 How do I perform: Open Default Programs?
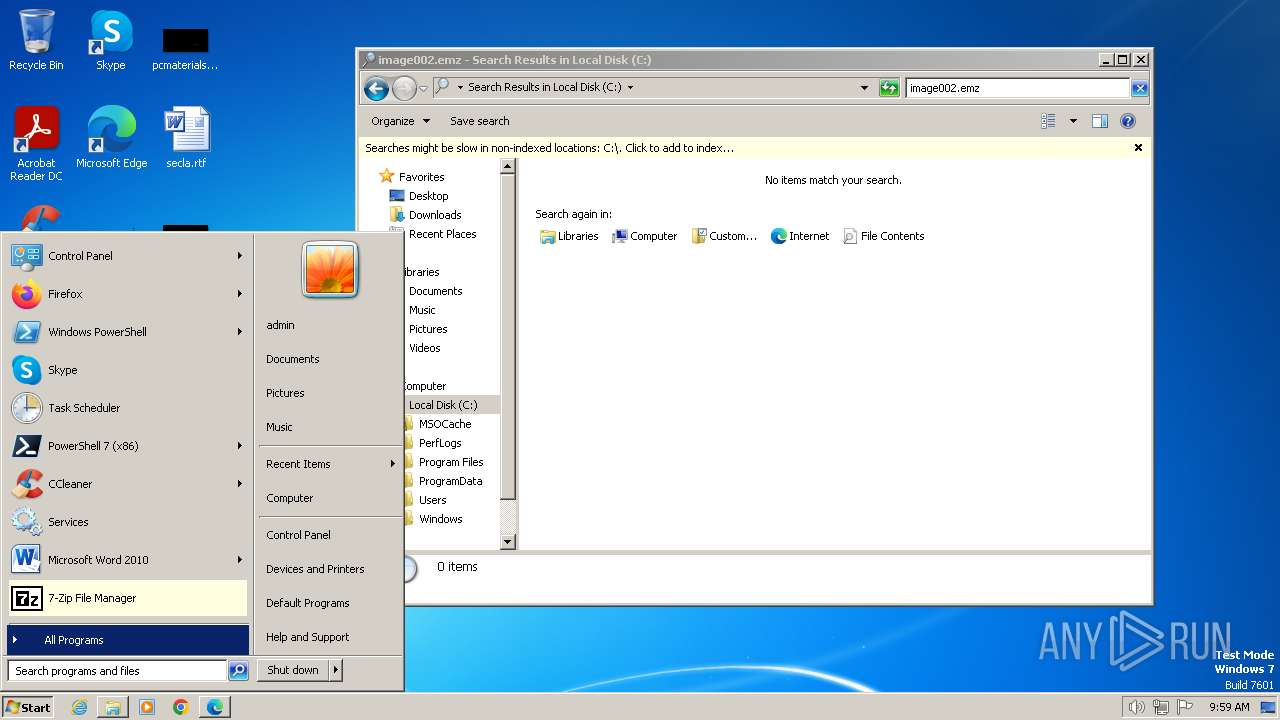click(330, 603)
